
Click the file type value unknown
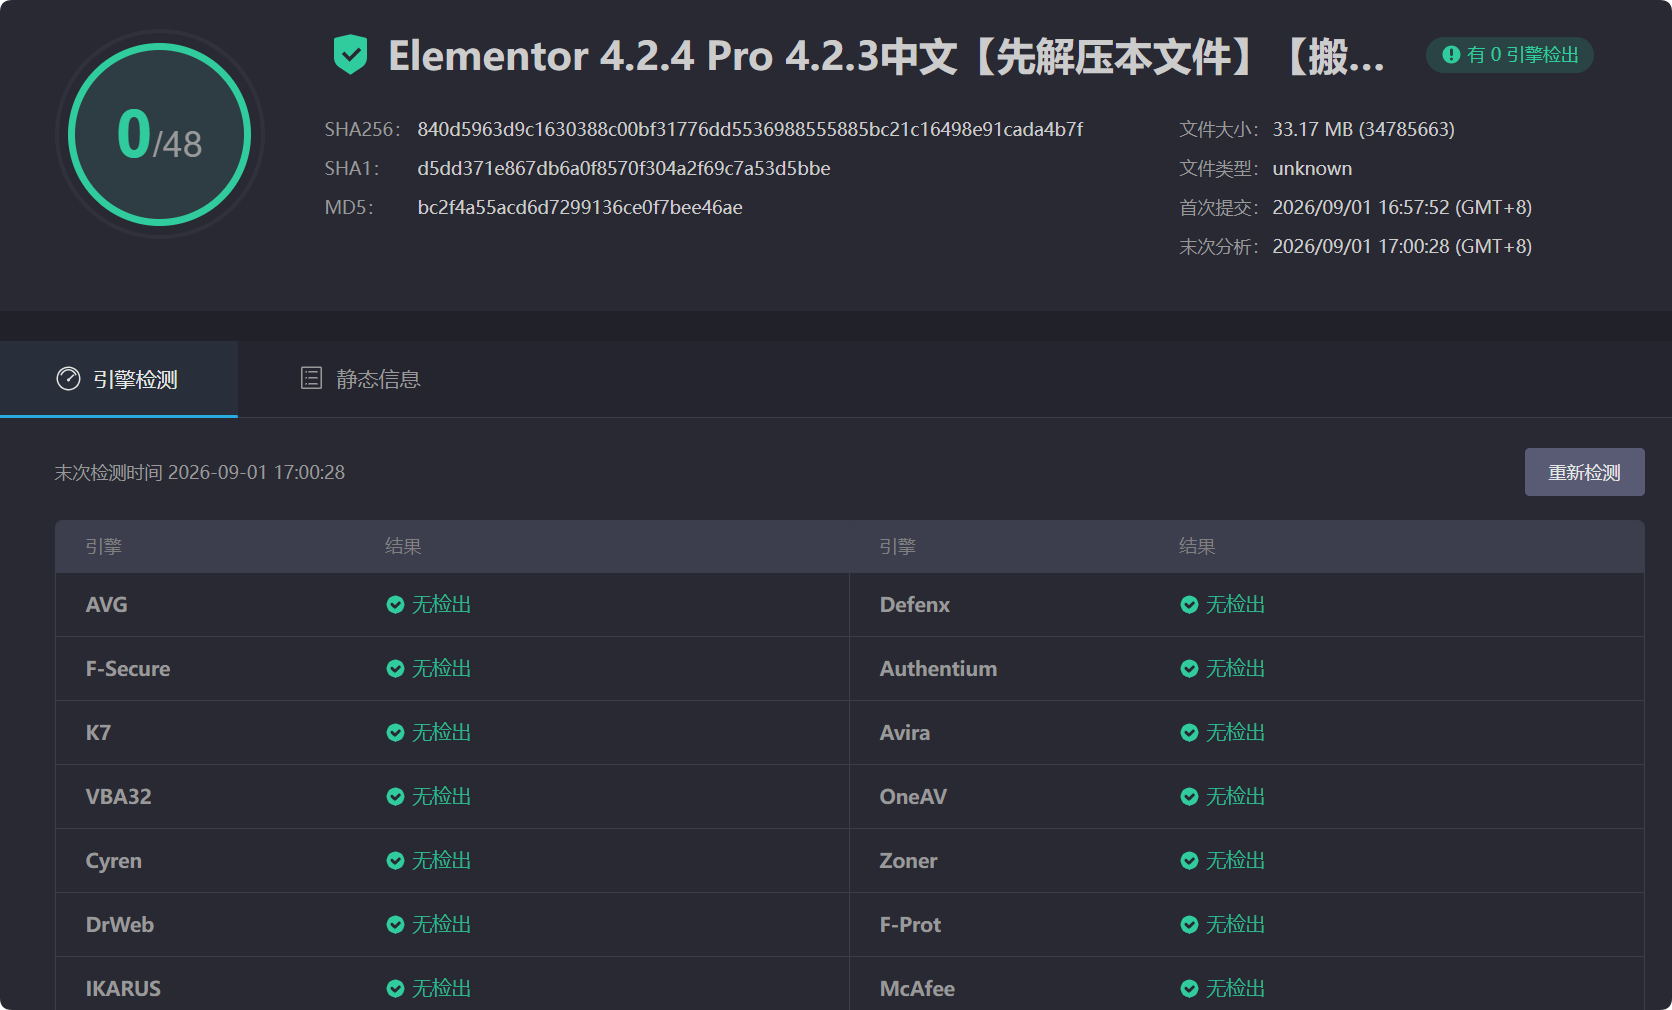click(1312, 168)
